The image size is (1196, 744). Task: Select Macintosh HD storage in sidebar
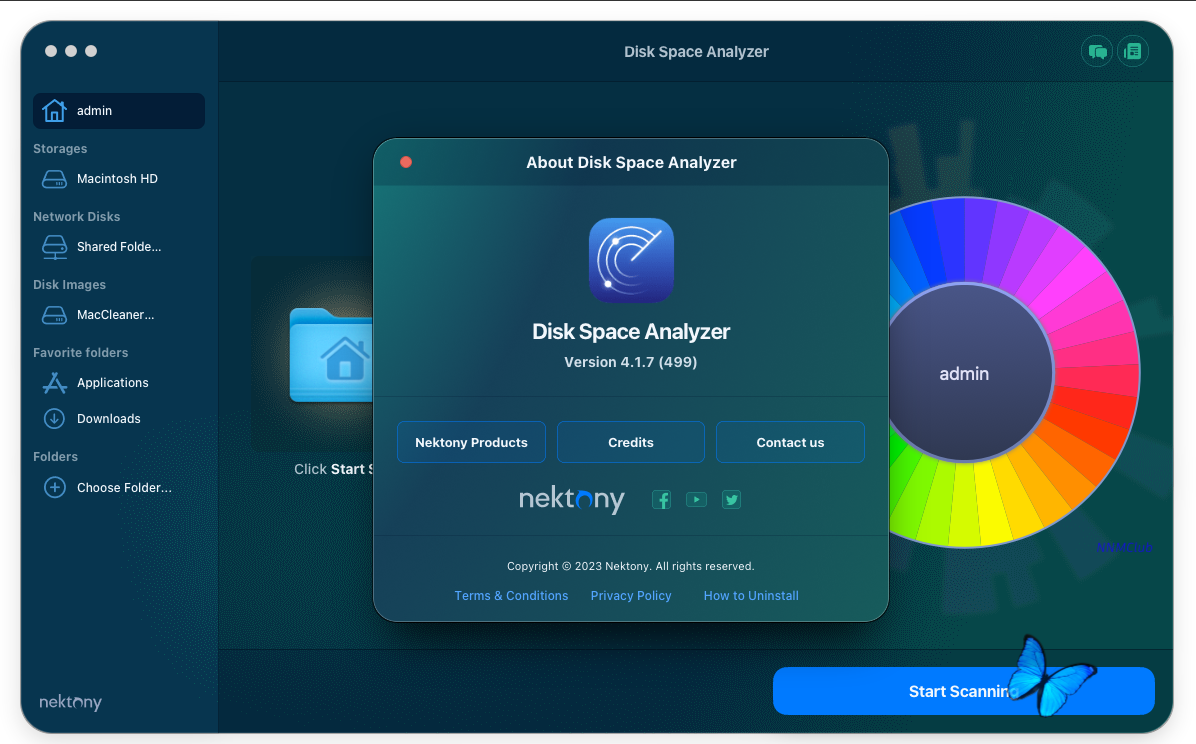(x=117, y=179)
